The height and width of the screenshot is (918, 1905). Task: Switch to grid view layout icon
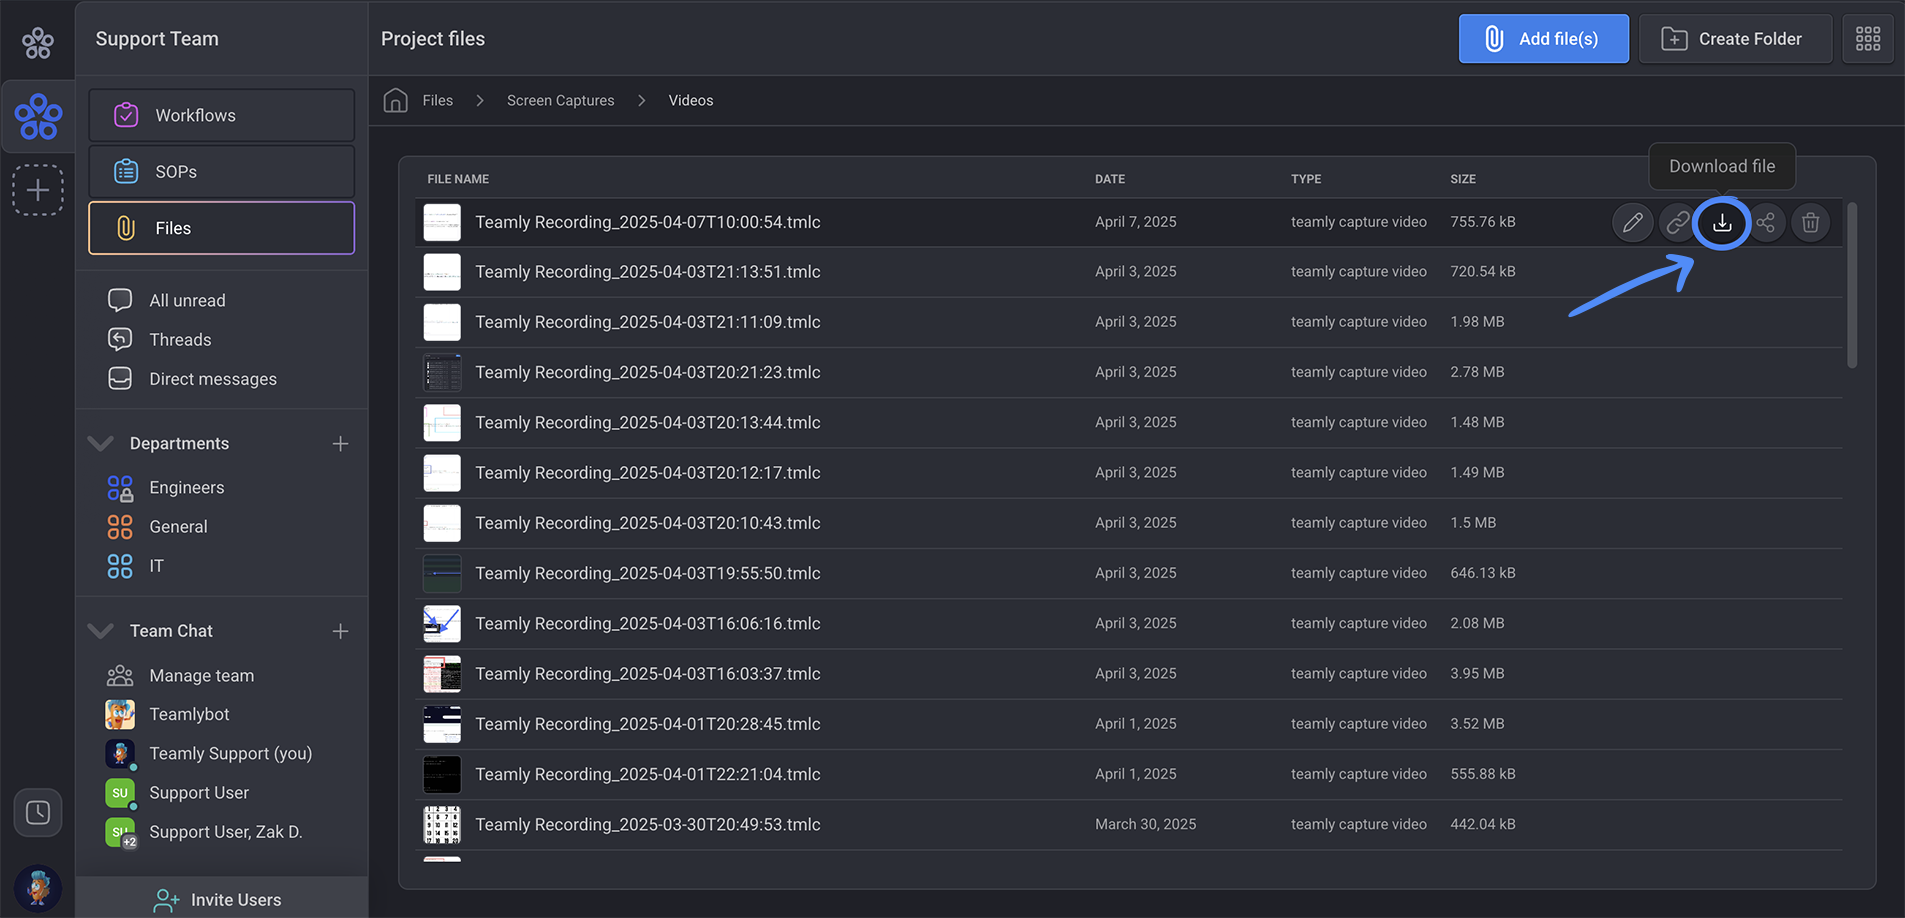click(1868, 39)
